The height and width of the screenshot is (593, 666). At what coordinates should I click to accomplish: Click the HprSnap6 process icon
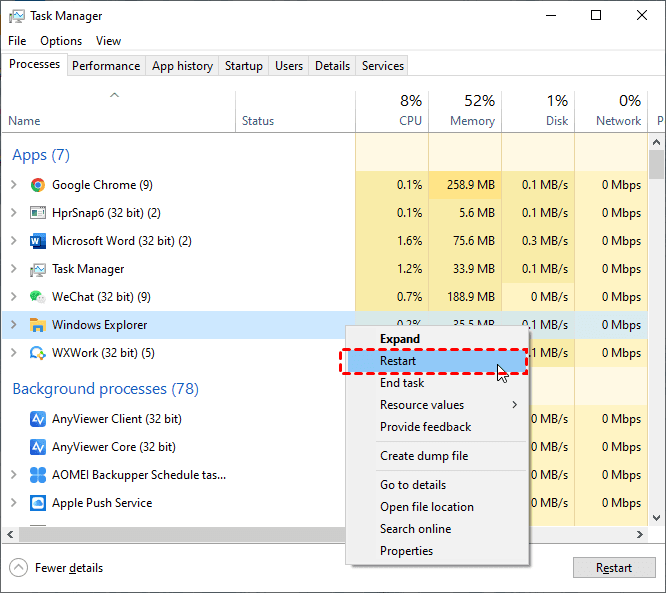click(38, 213)
